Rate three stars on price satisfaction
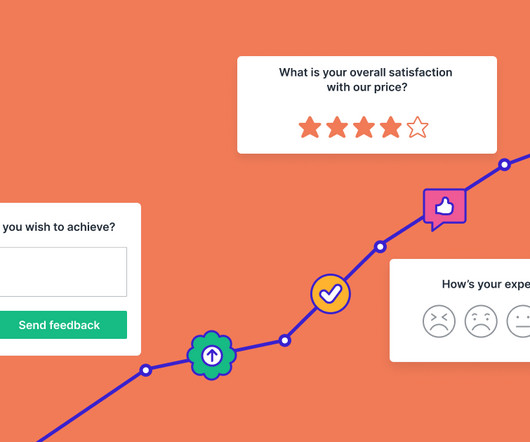Viewport: 530px width, 442px height. click(364, 127)
